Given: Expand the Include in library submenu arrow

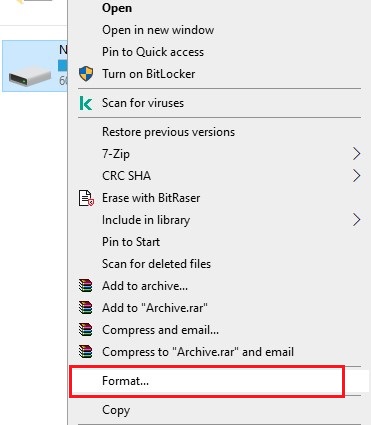Looking at the screenshot, I should 357,220.
